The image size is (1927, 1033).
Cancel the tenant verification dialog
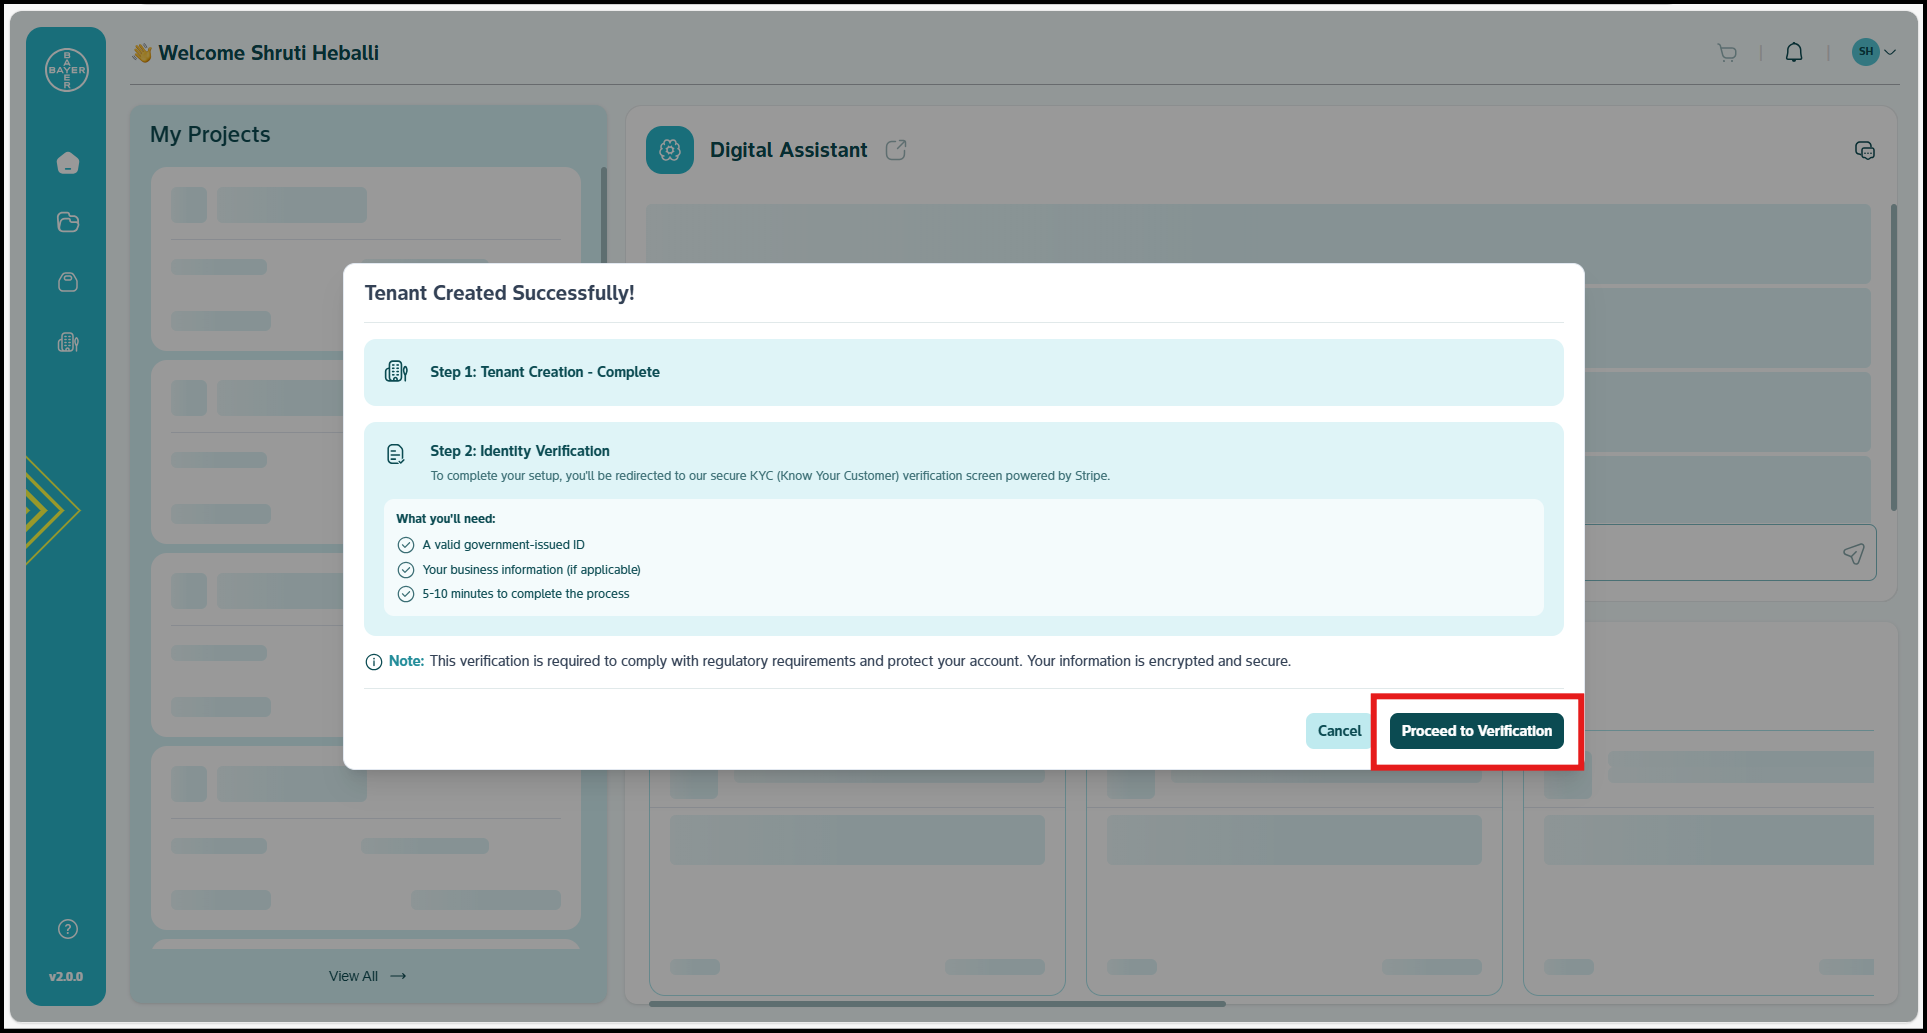coord(1338,731)
